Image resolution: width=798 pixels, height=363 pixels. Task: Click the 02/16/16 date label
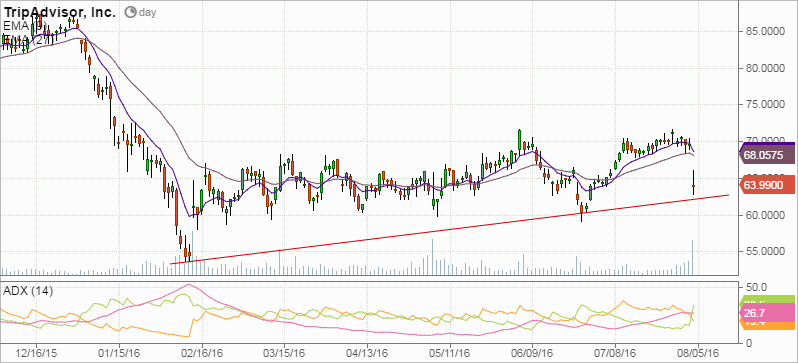pyautogui.click(x=202, y=352)
